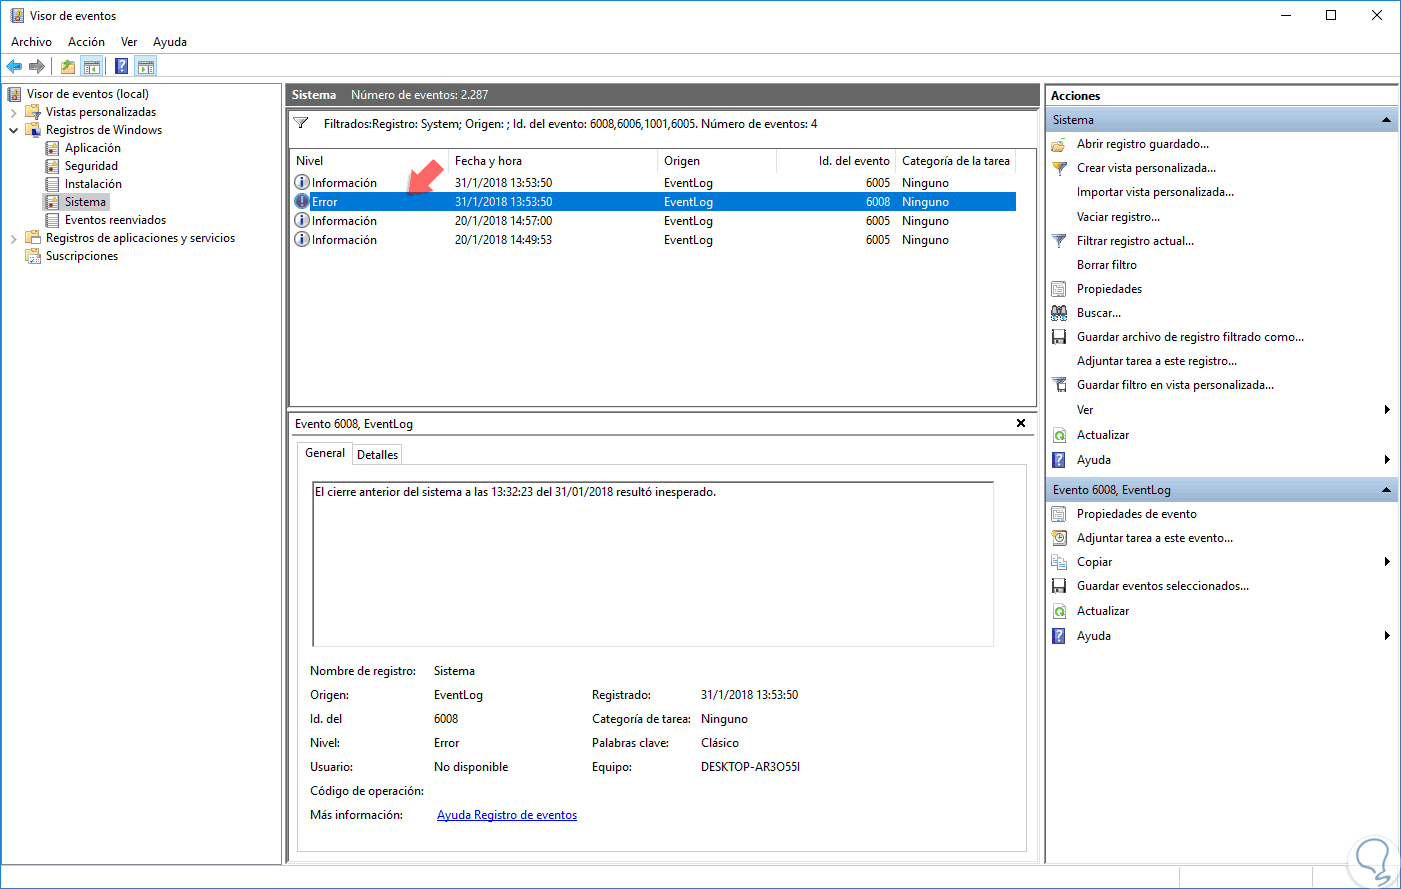
Task: Expand the Vistas personalizadas tree node
Action: click(x=13, y=112)
